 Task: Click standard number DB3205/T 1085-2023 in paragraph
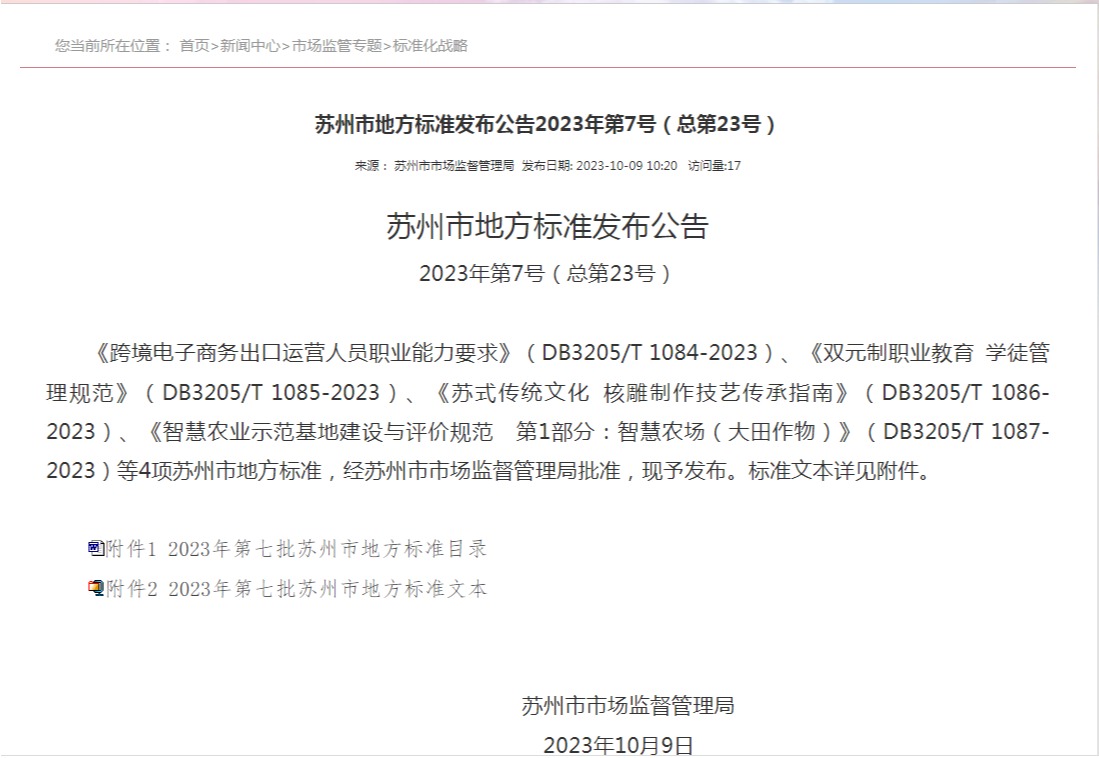(271, 392)
